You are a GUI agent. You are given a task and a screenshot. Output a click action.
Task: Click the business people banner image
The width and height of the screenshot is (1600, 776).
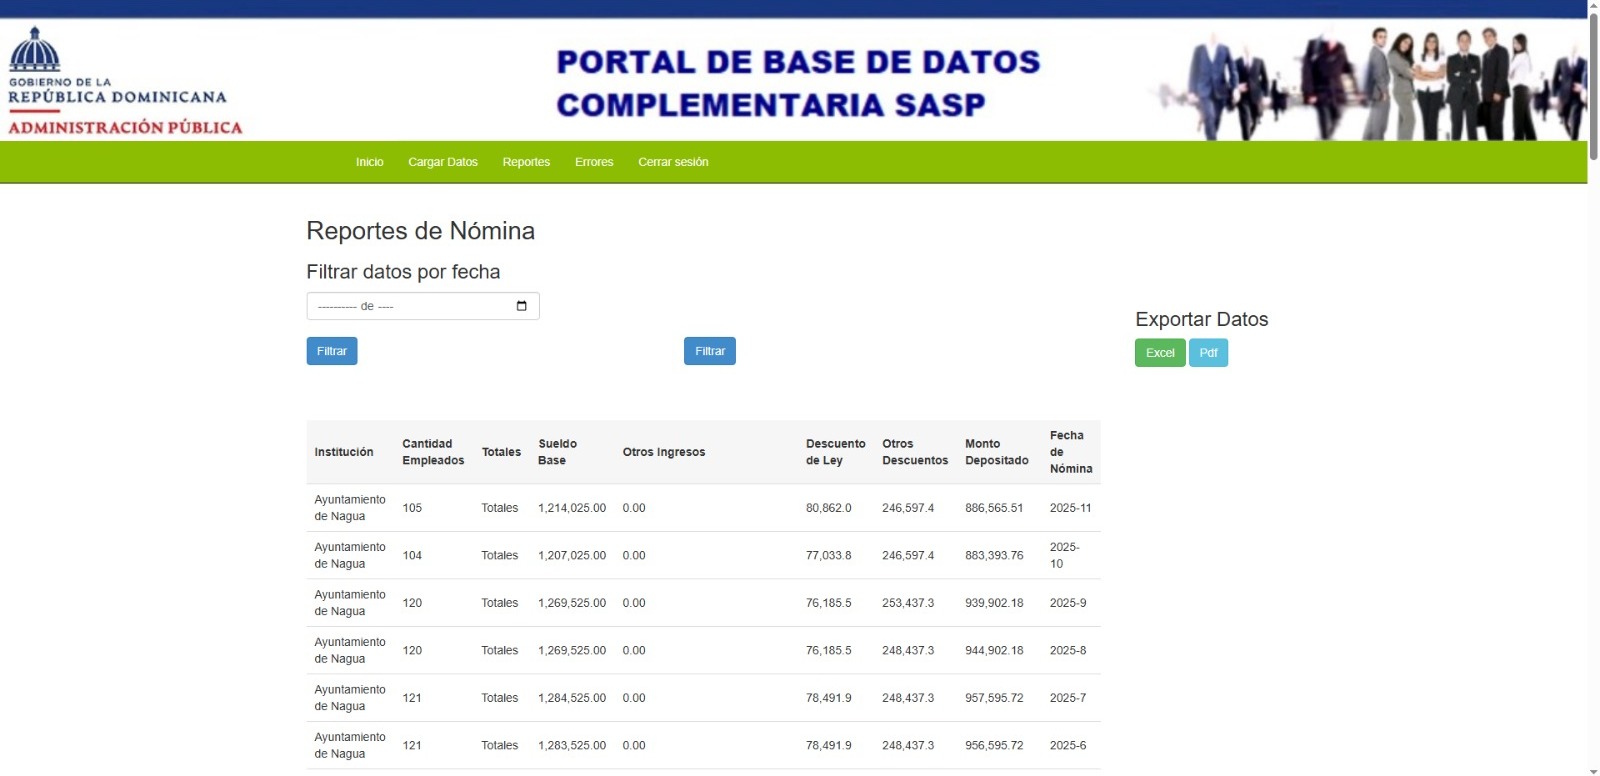[x=1370, y=82]
